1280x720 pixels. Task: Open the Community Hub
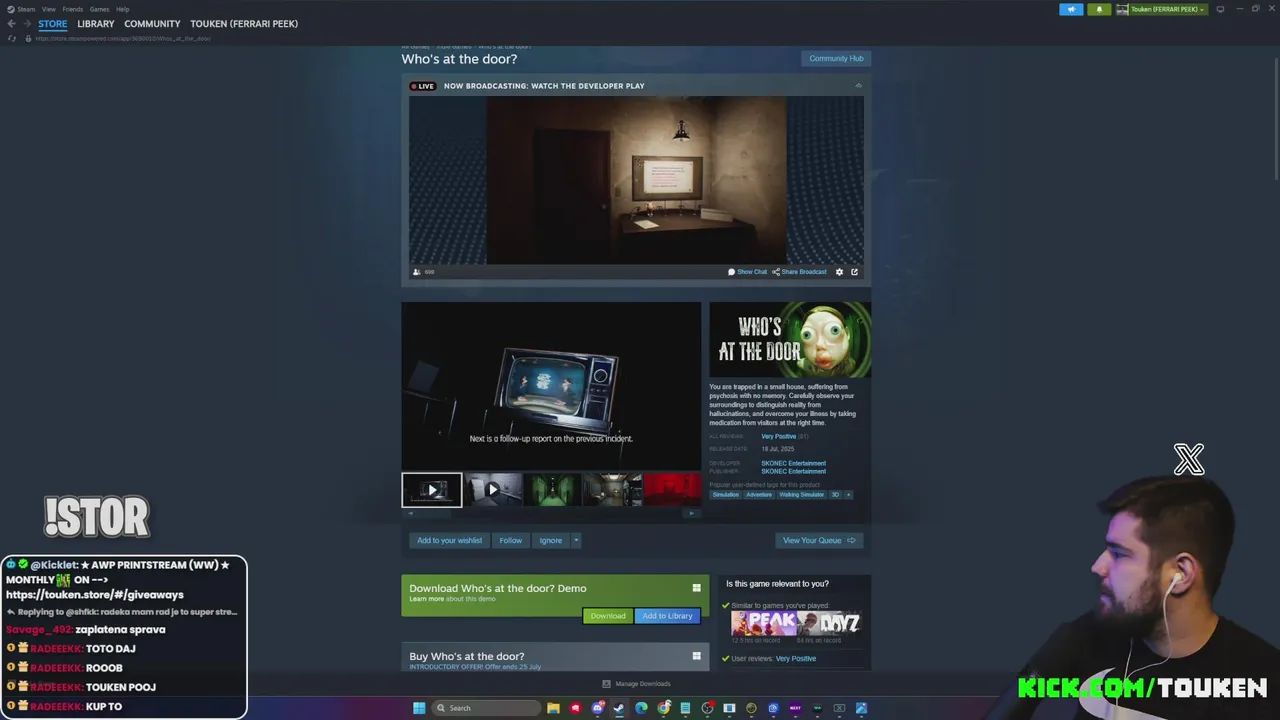[x=836, y=59]
